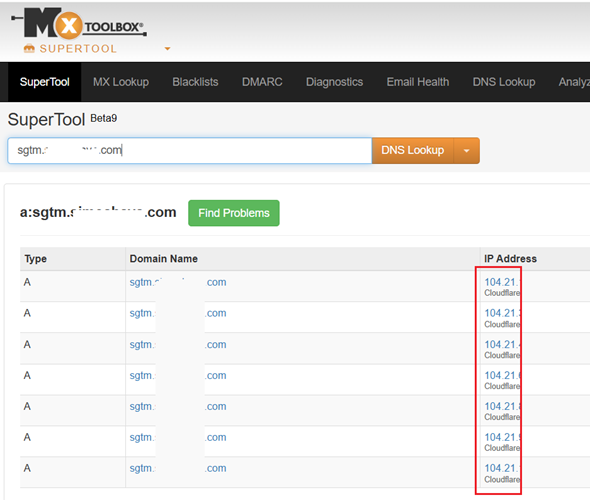Open the MX Lookup tab
Image resolution: width=590 pixels, height=500 pixels.
pos(121,82)
